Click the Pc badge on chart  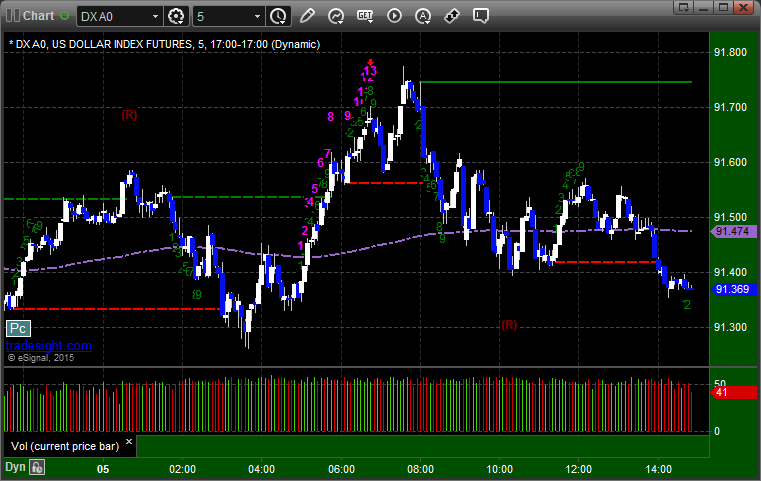click(18, 329)
